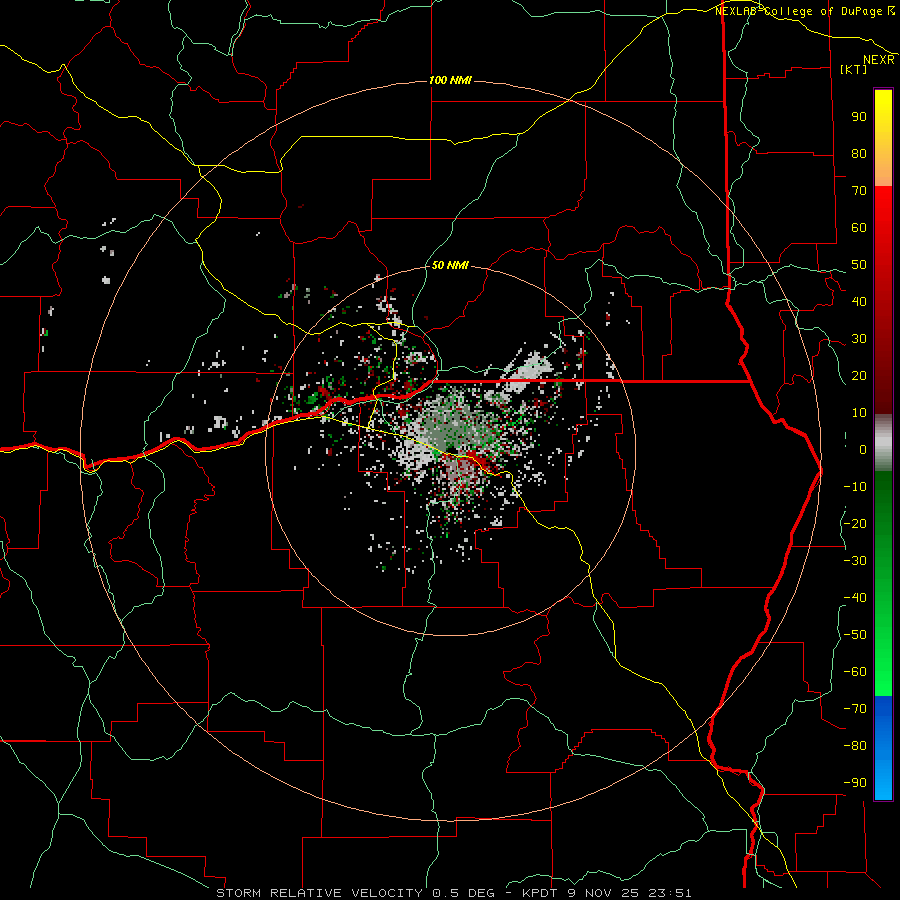The width and height of the screenshot is (900, 900).
Task: Click the positive "20" scale tick label
Action: (x=859, y=375)
